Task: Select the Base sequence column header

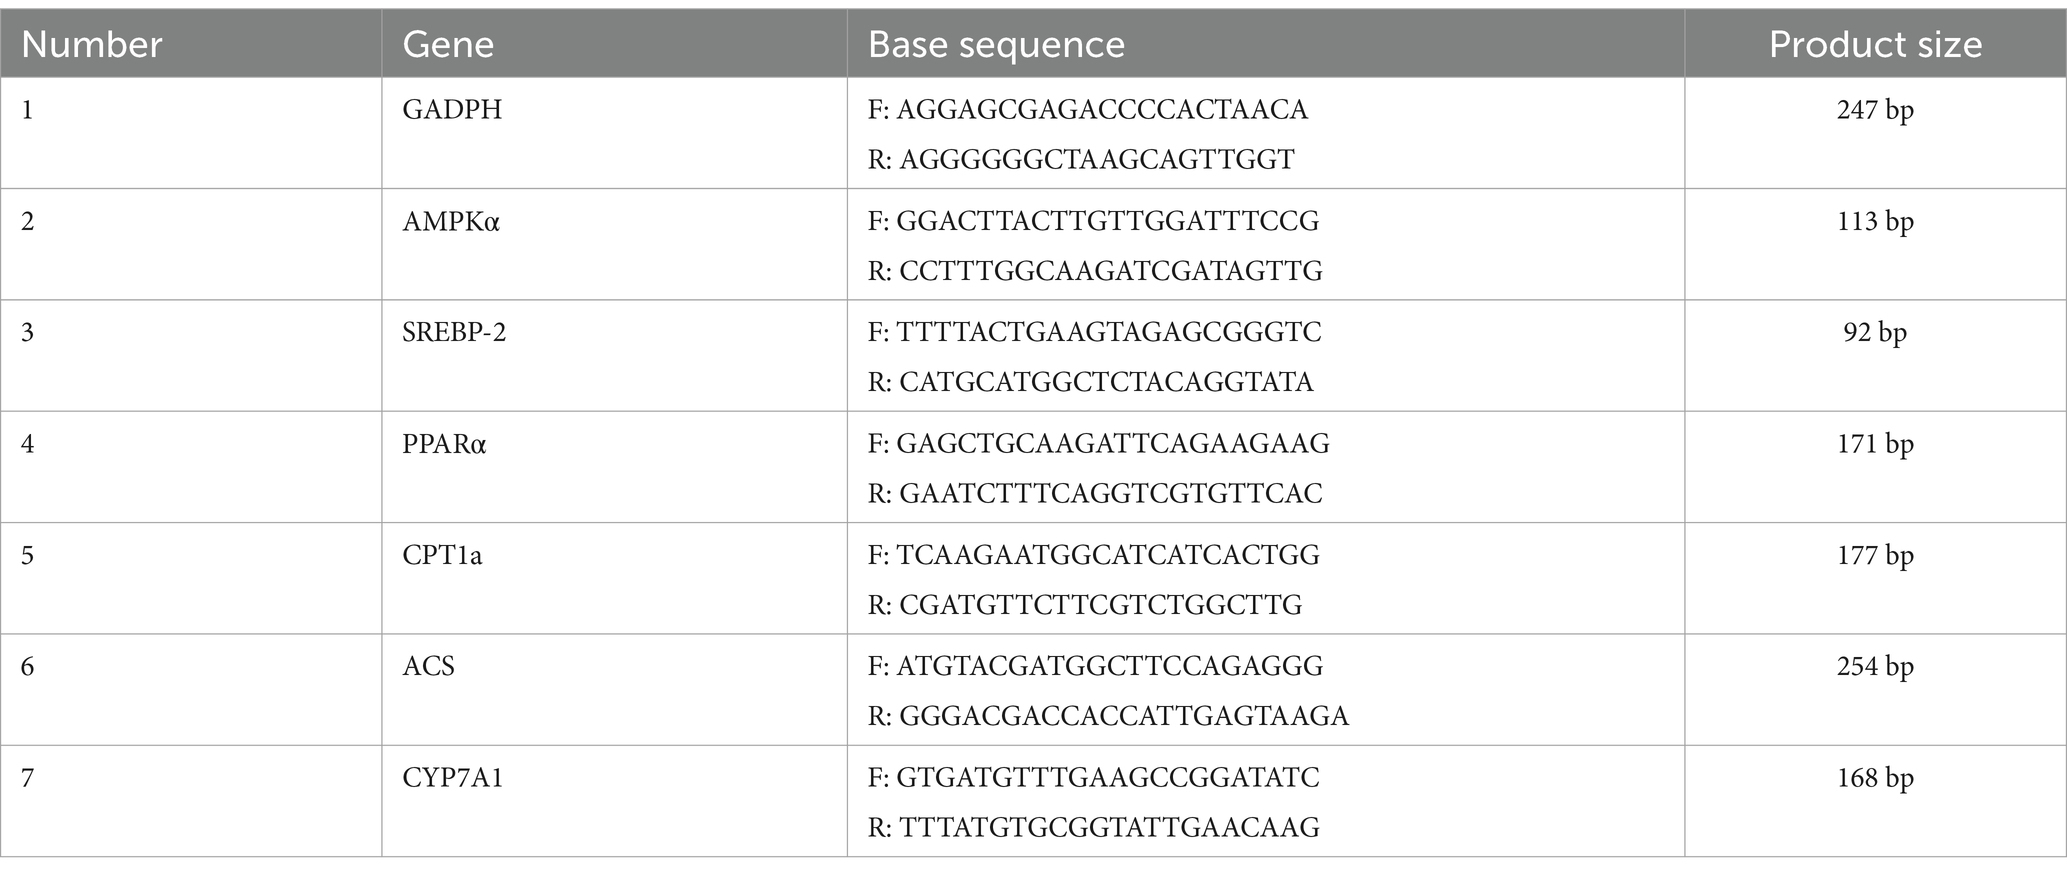Action: 996,45
